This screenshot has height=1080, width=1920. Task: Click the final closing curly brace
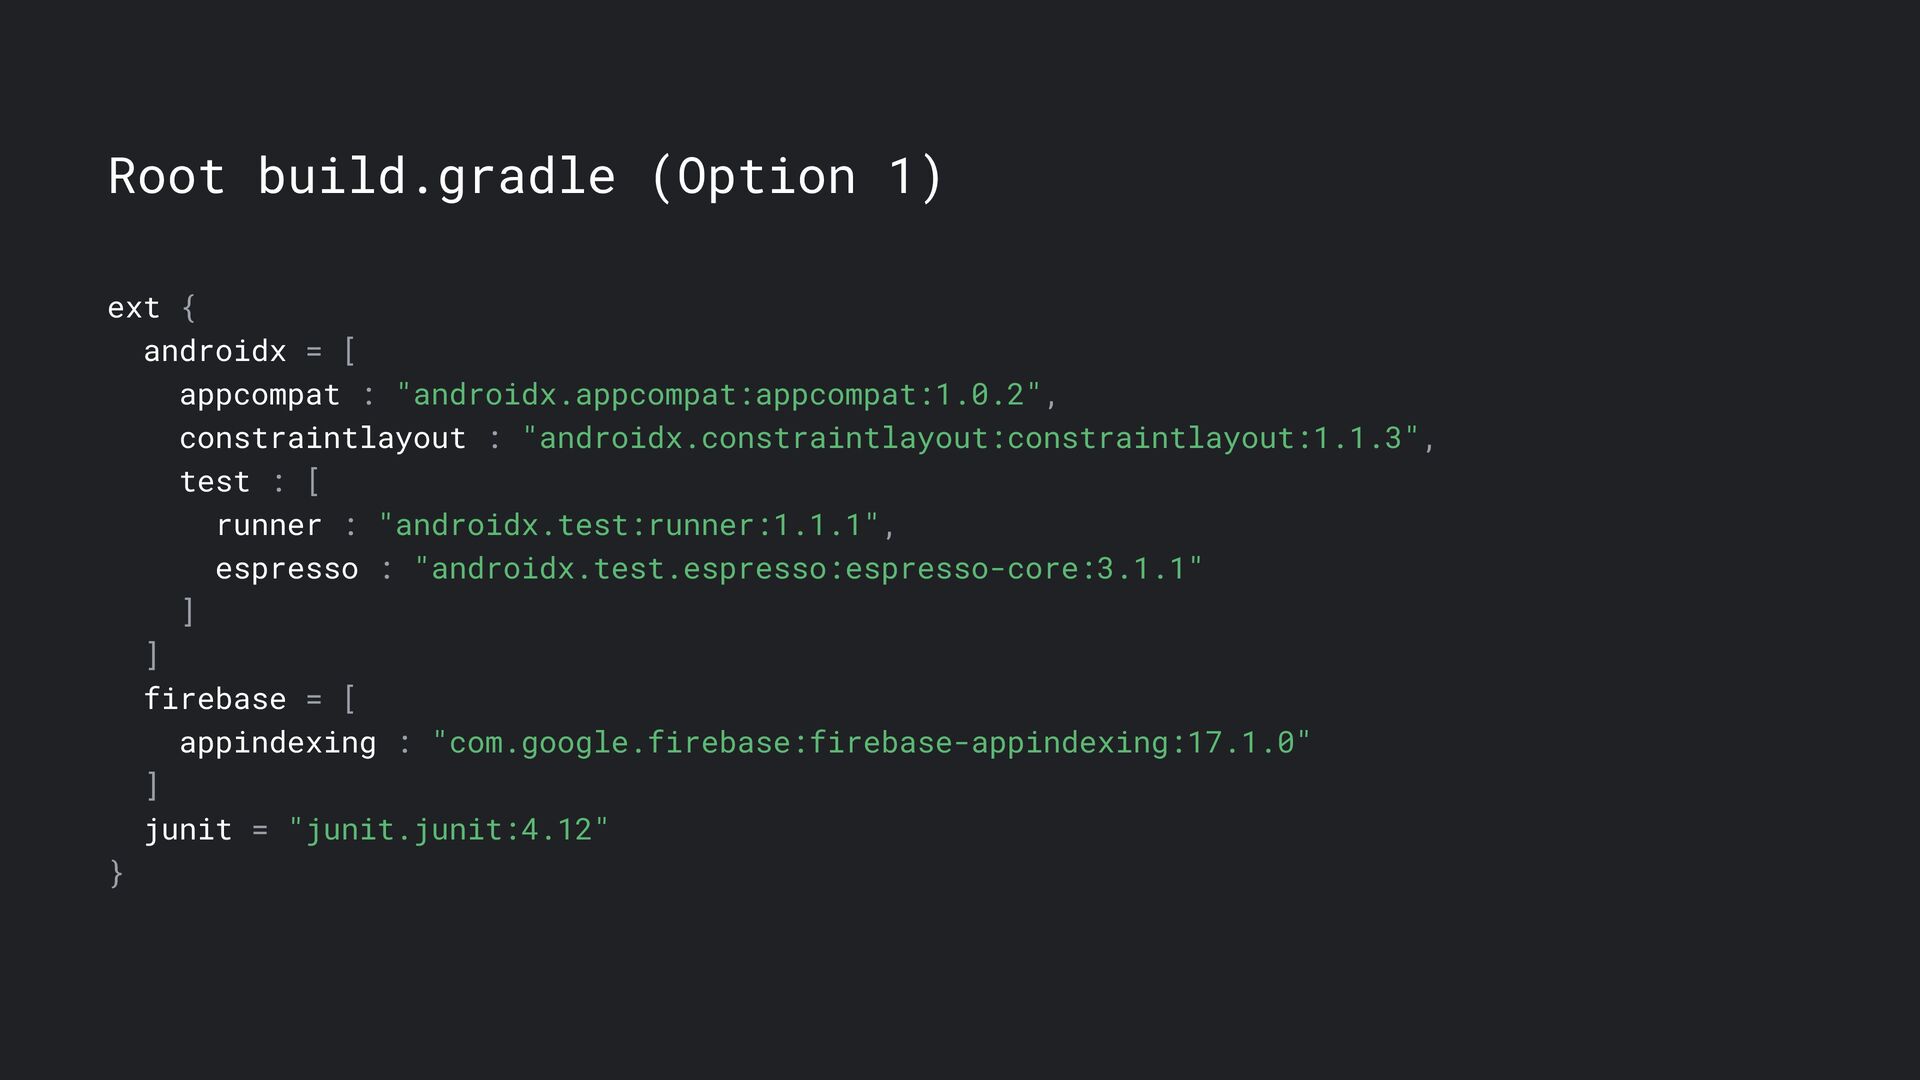coord(116,874)
